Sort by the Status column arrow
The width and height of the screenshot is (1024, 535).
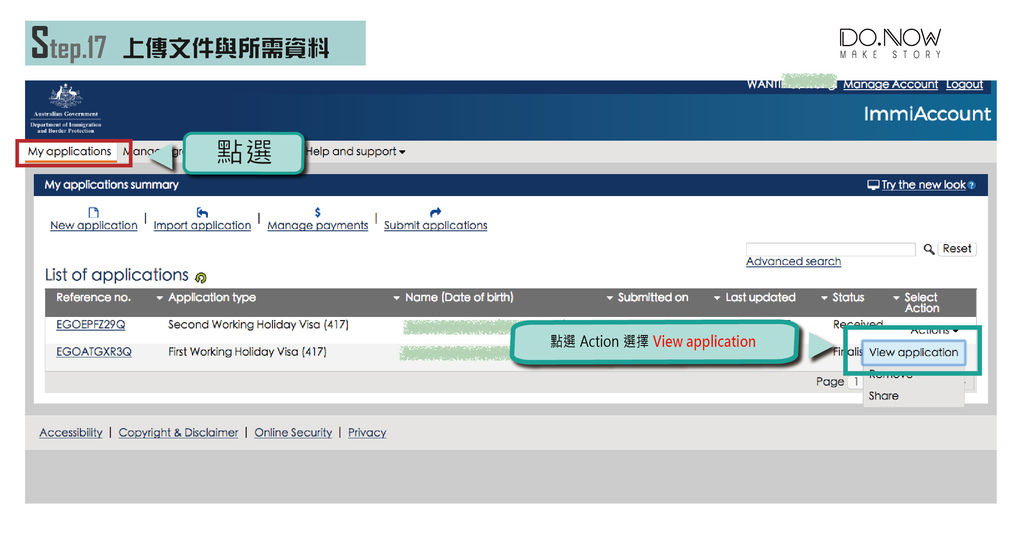click(x=824, y=298)
